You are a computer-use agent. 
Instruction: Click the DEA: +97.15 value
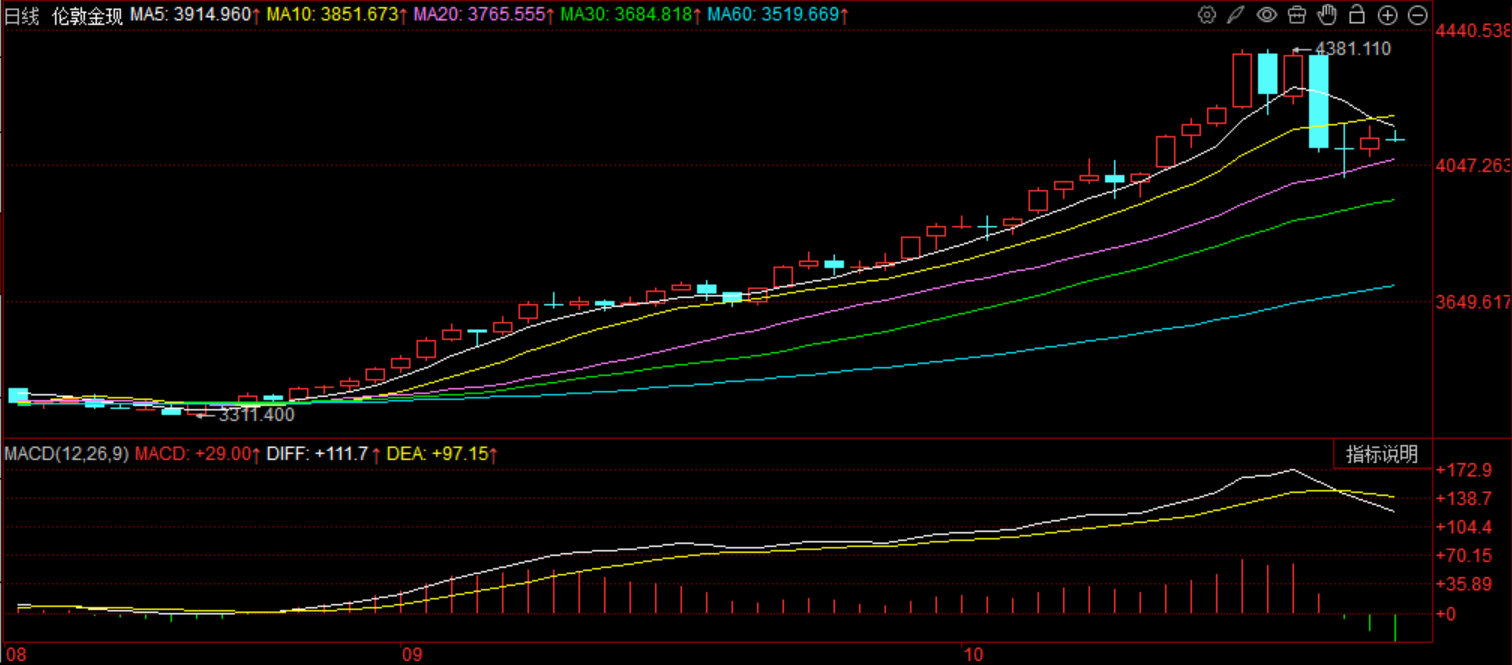click(443, 454)
